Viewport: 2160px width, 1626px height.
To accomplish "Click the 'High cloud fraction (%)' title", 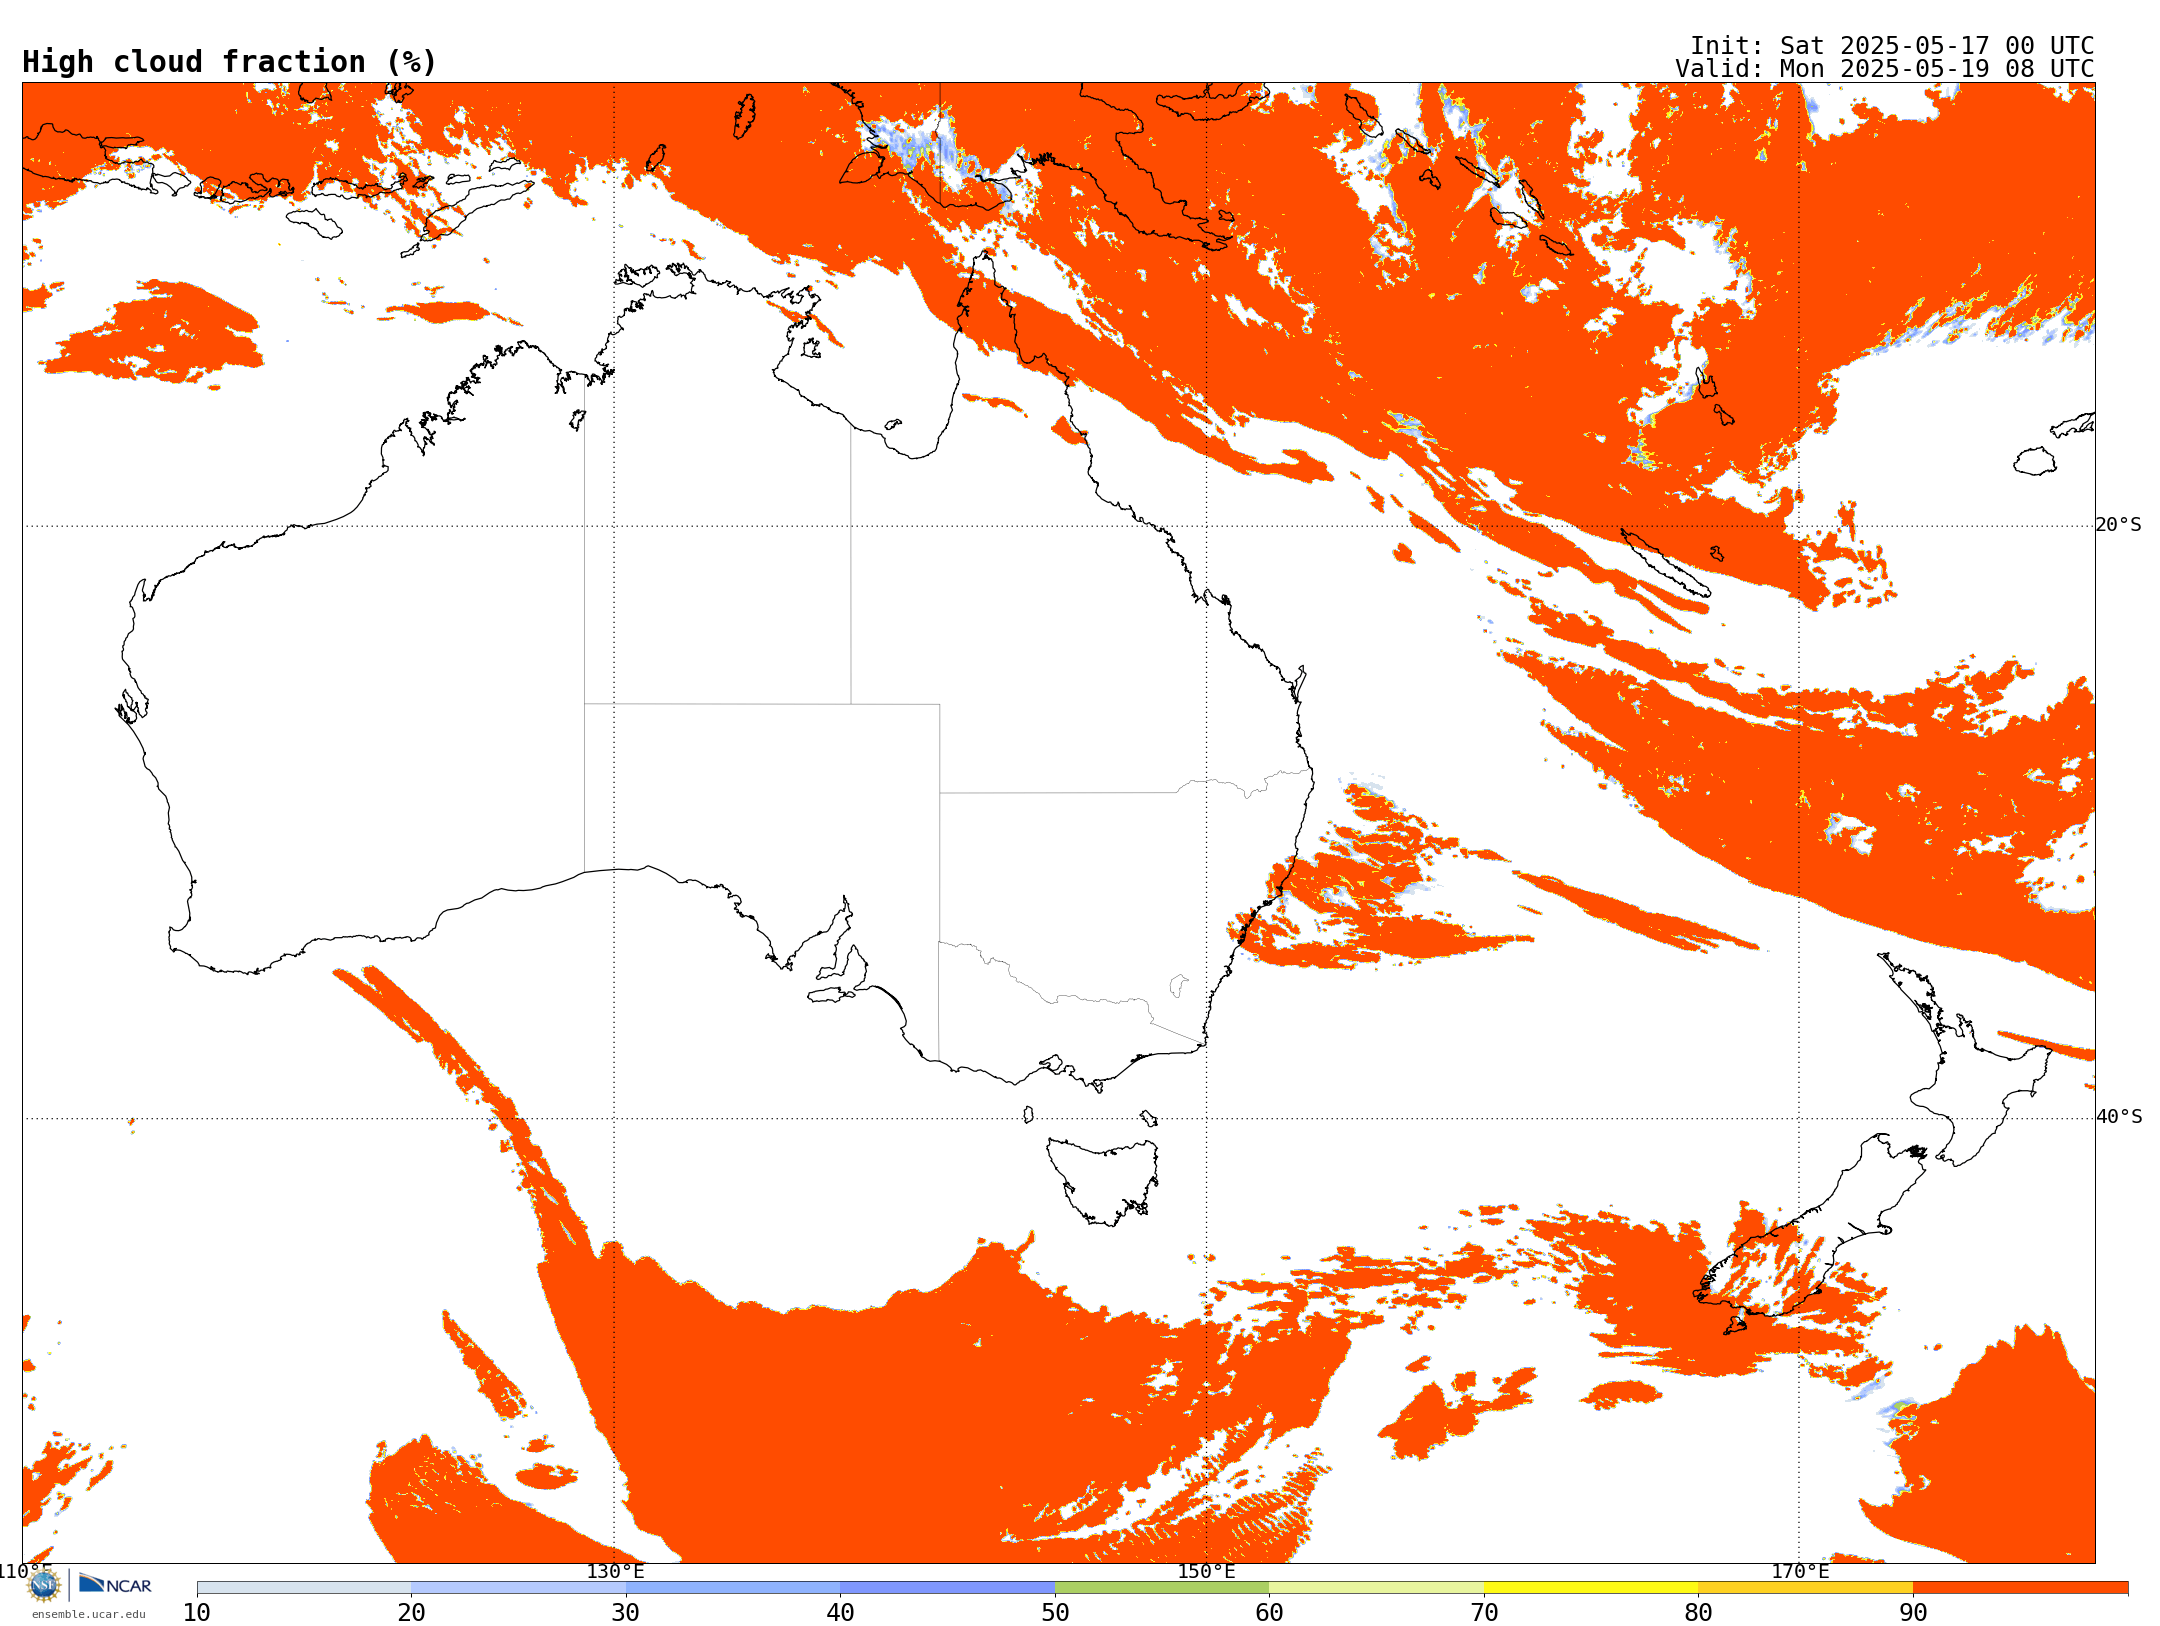I will (230, 62).
